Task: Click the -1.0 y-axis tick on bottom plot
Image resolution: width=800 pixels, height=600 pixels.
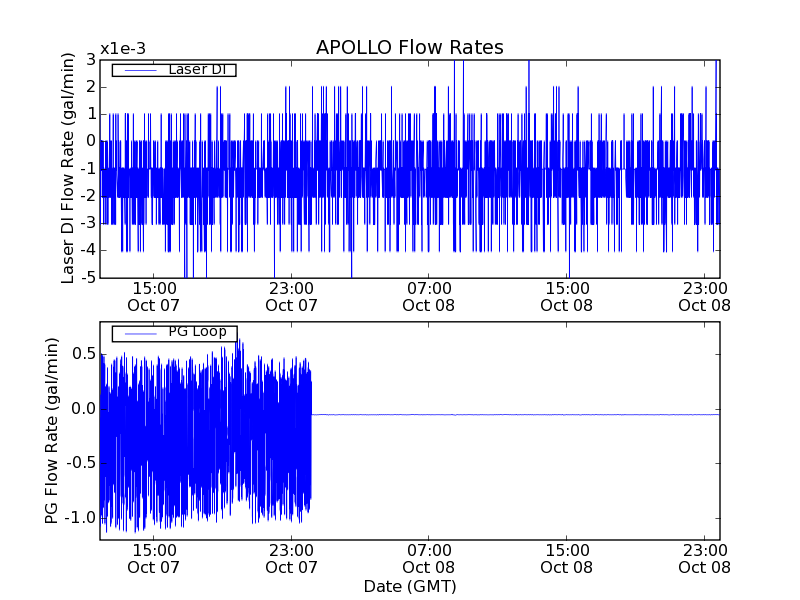Action: pyautogui.click(x=81, y=518)
